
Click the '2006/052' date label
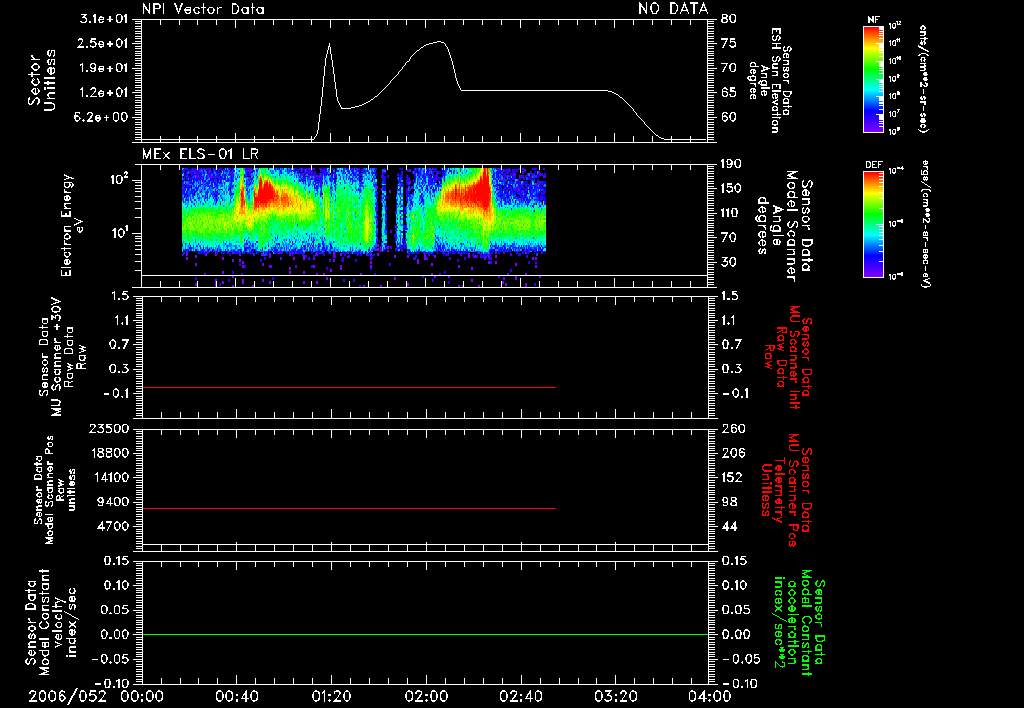(67, 696)
